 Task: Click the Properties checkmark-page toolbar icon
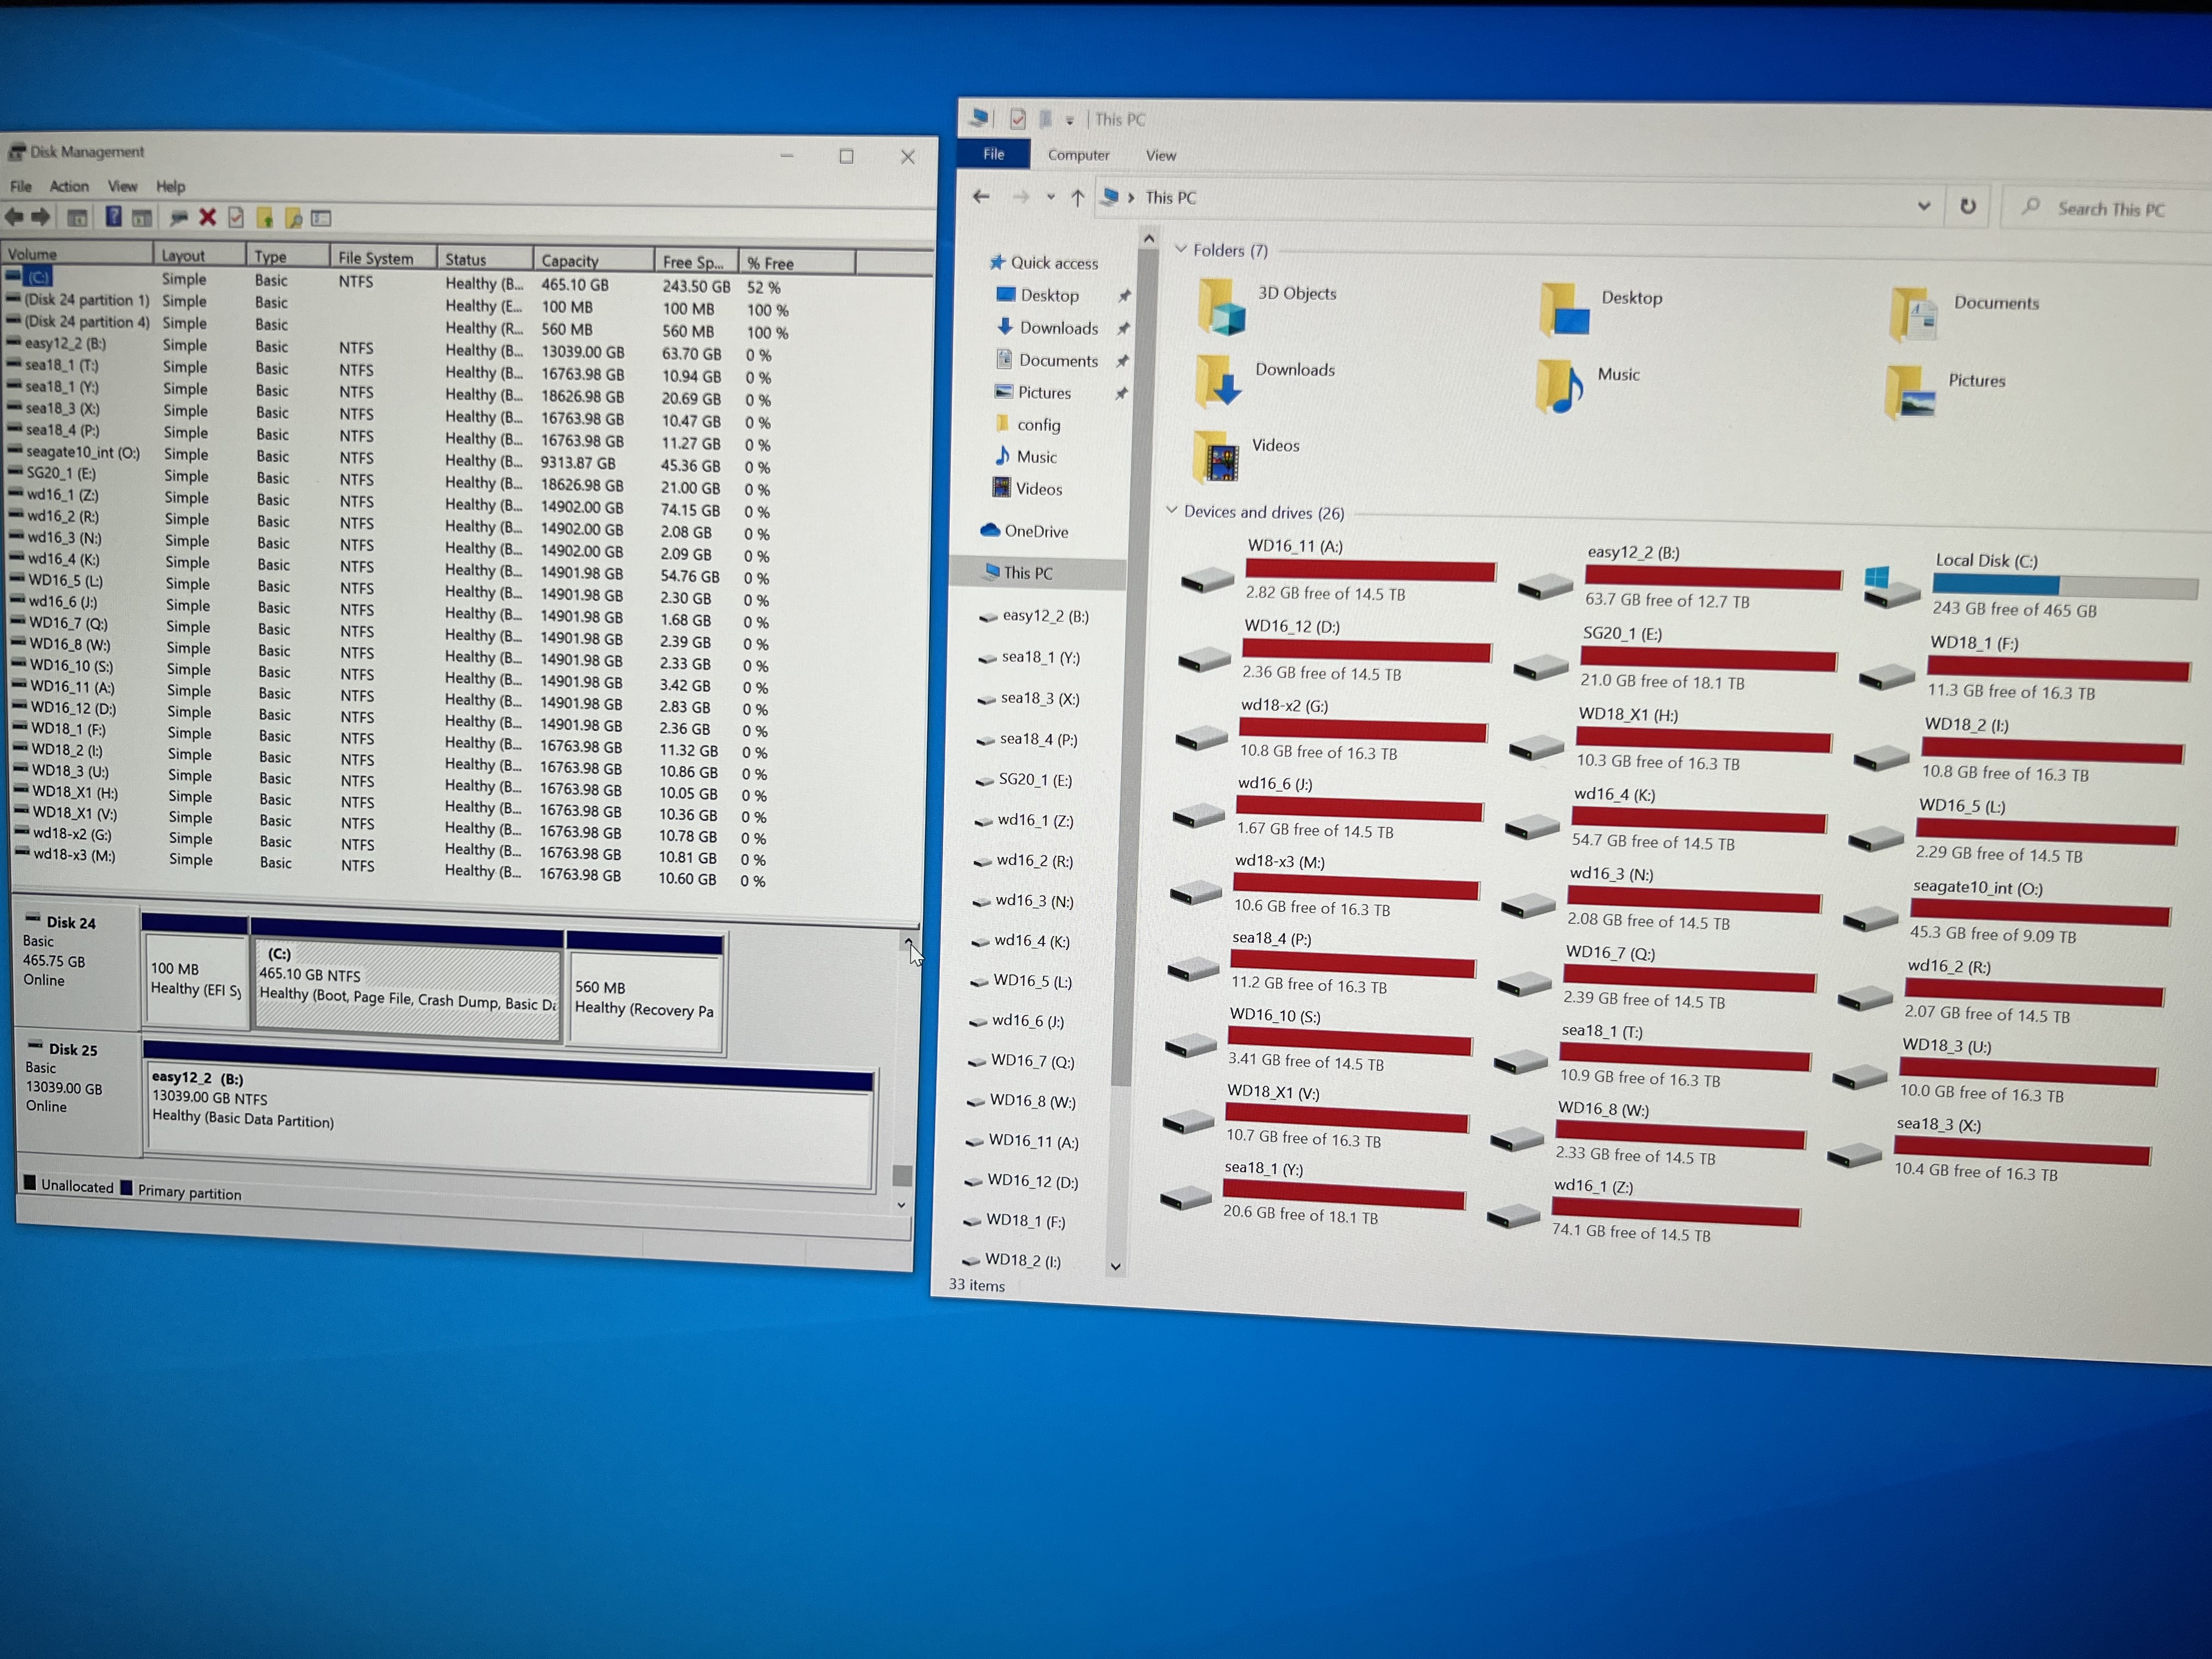coord(236,217)
